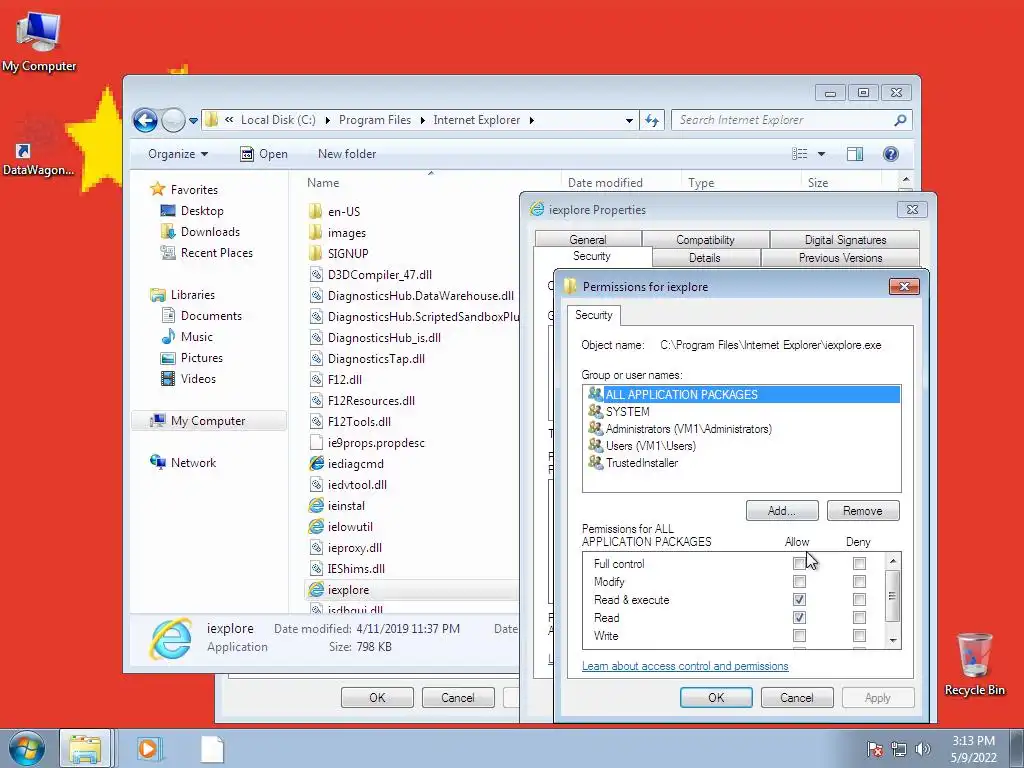Click New folder in Explorer toolbar
The height and width of the screenshot is (768, 1024).
(x=347, y=154)
